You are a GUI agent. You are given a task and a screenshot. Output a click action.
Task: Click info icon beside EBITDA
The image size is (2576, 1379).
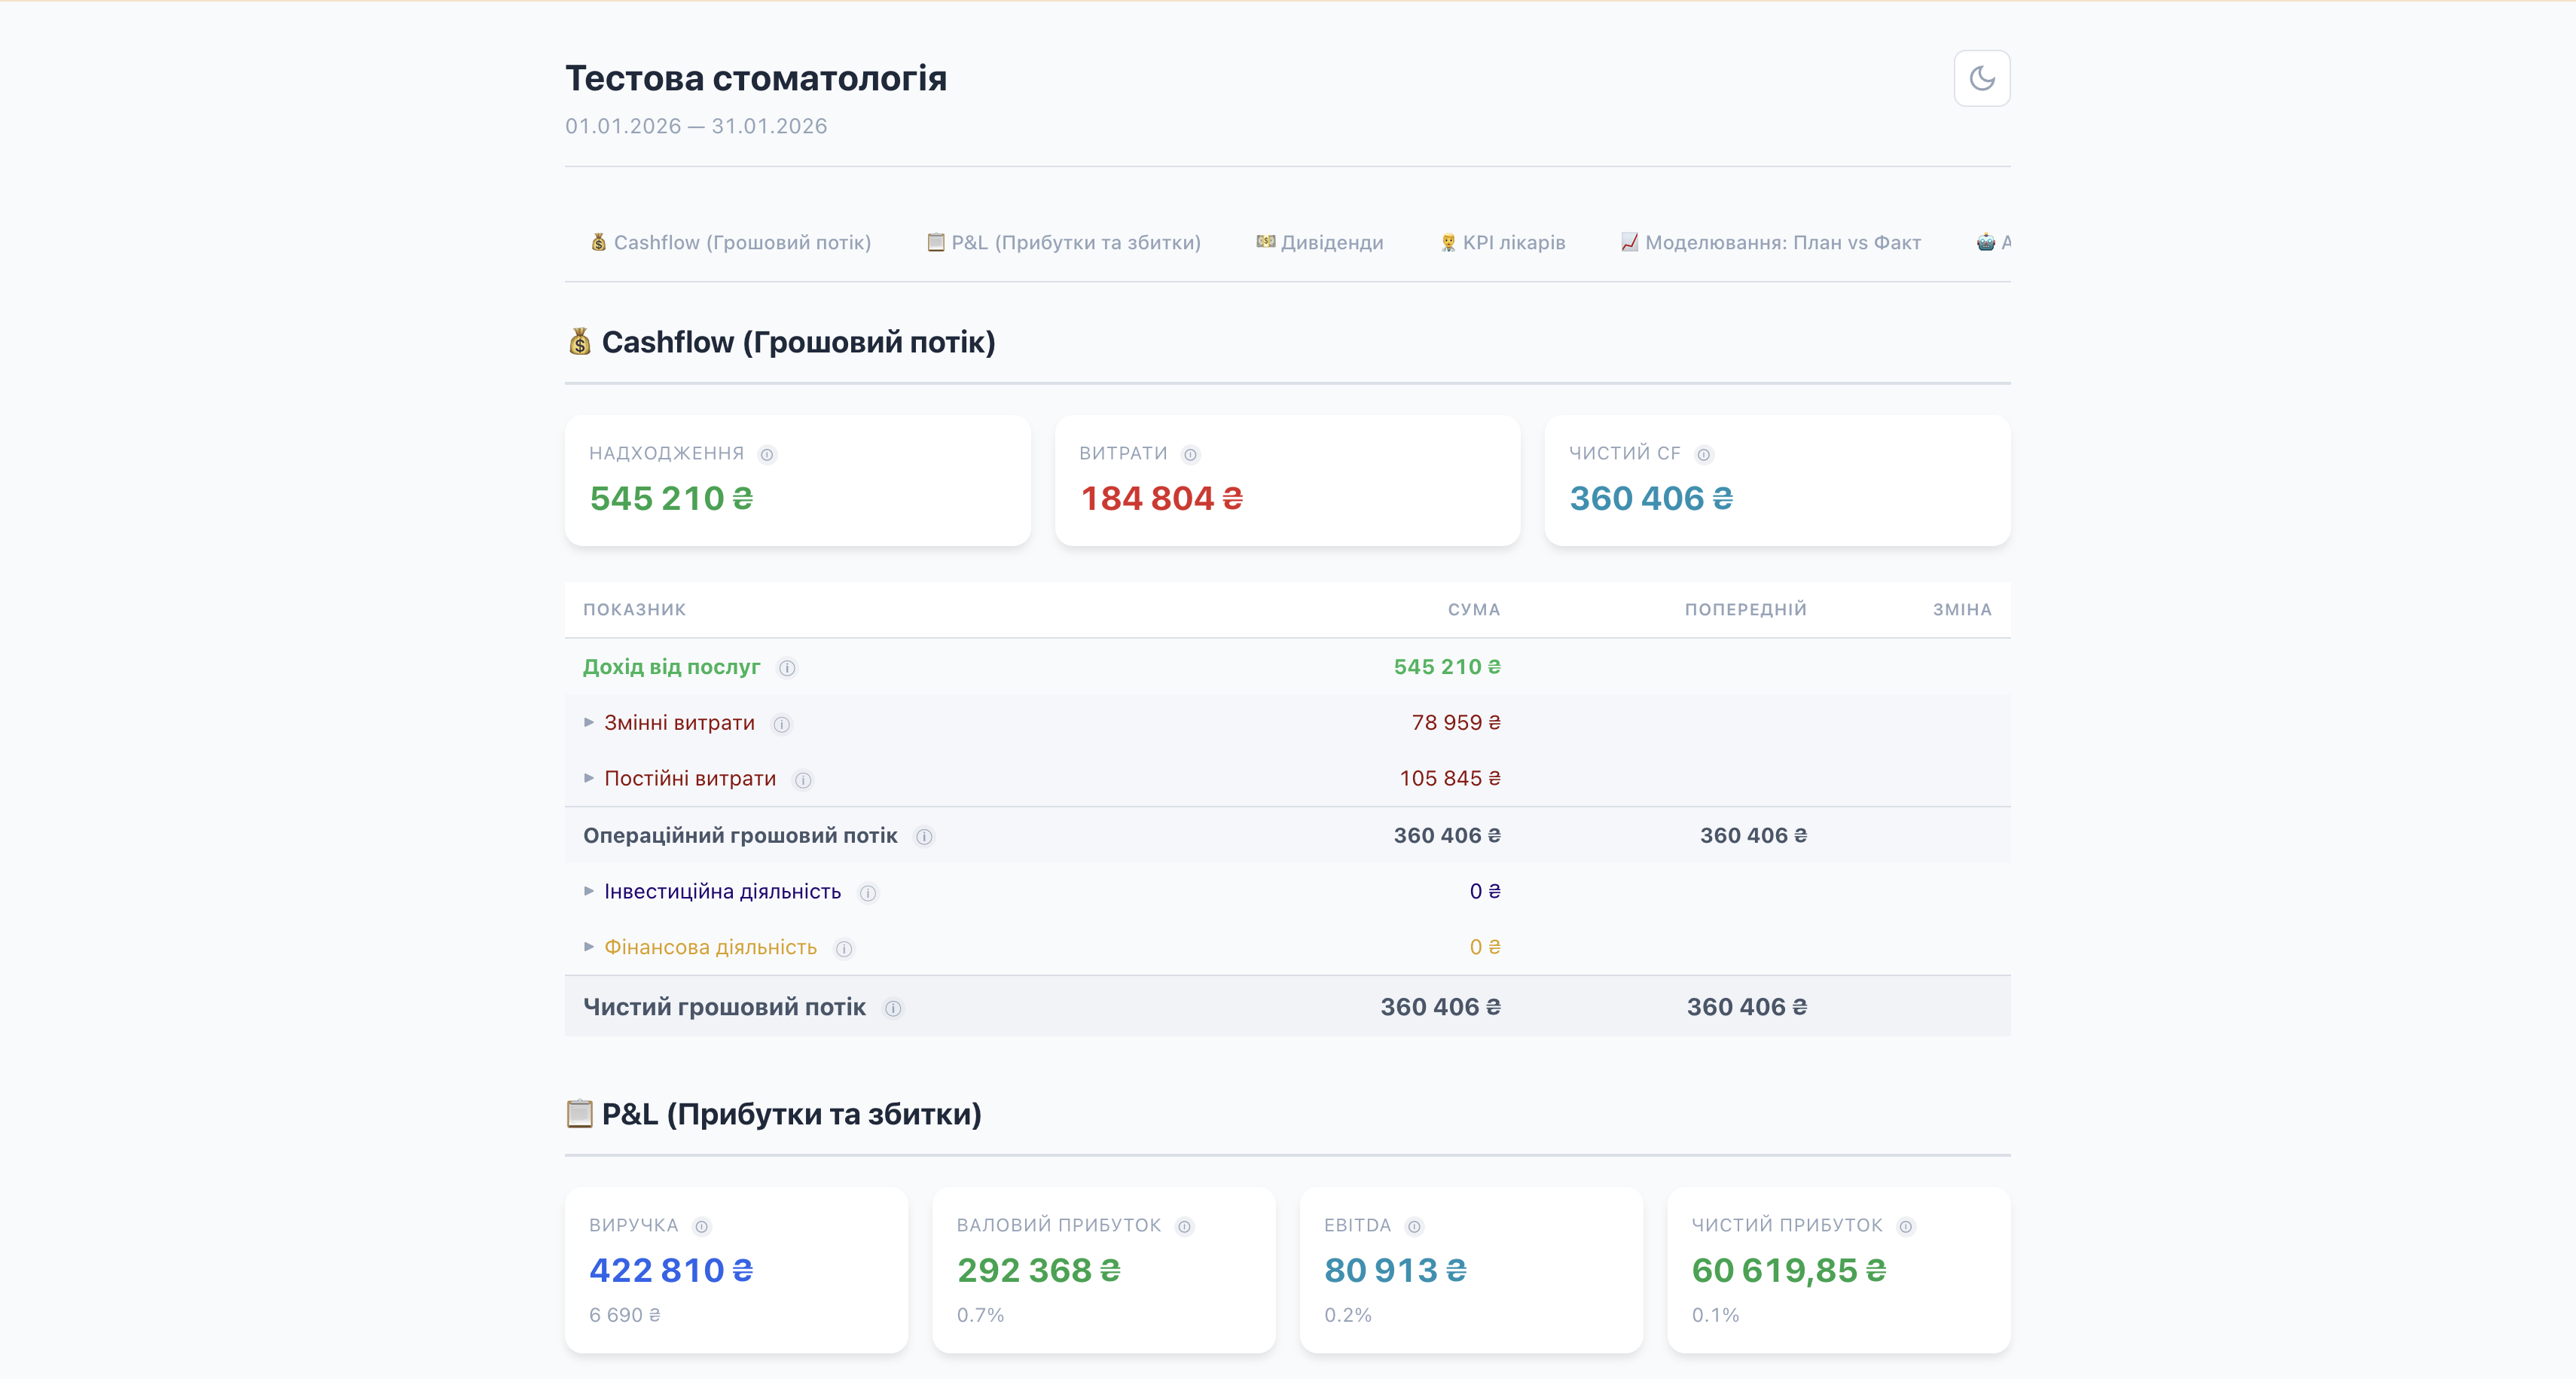tap(1414, 1227)
